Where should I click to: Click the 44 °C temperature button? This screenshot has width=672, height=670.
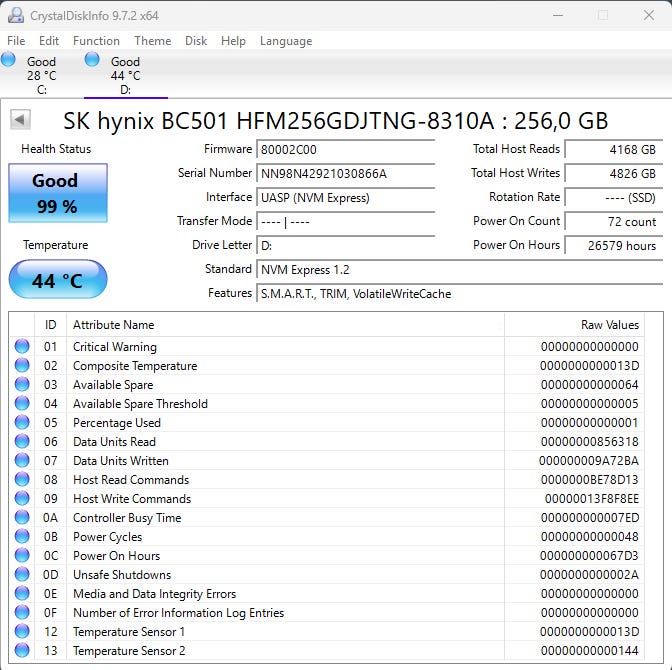(x=57, y=280)
